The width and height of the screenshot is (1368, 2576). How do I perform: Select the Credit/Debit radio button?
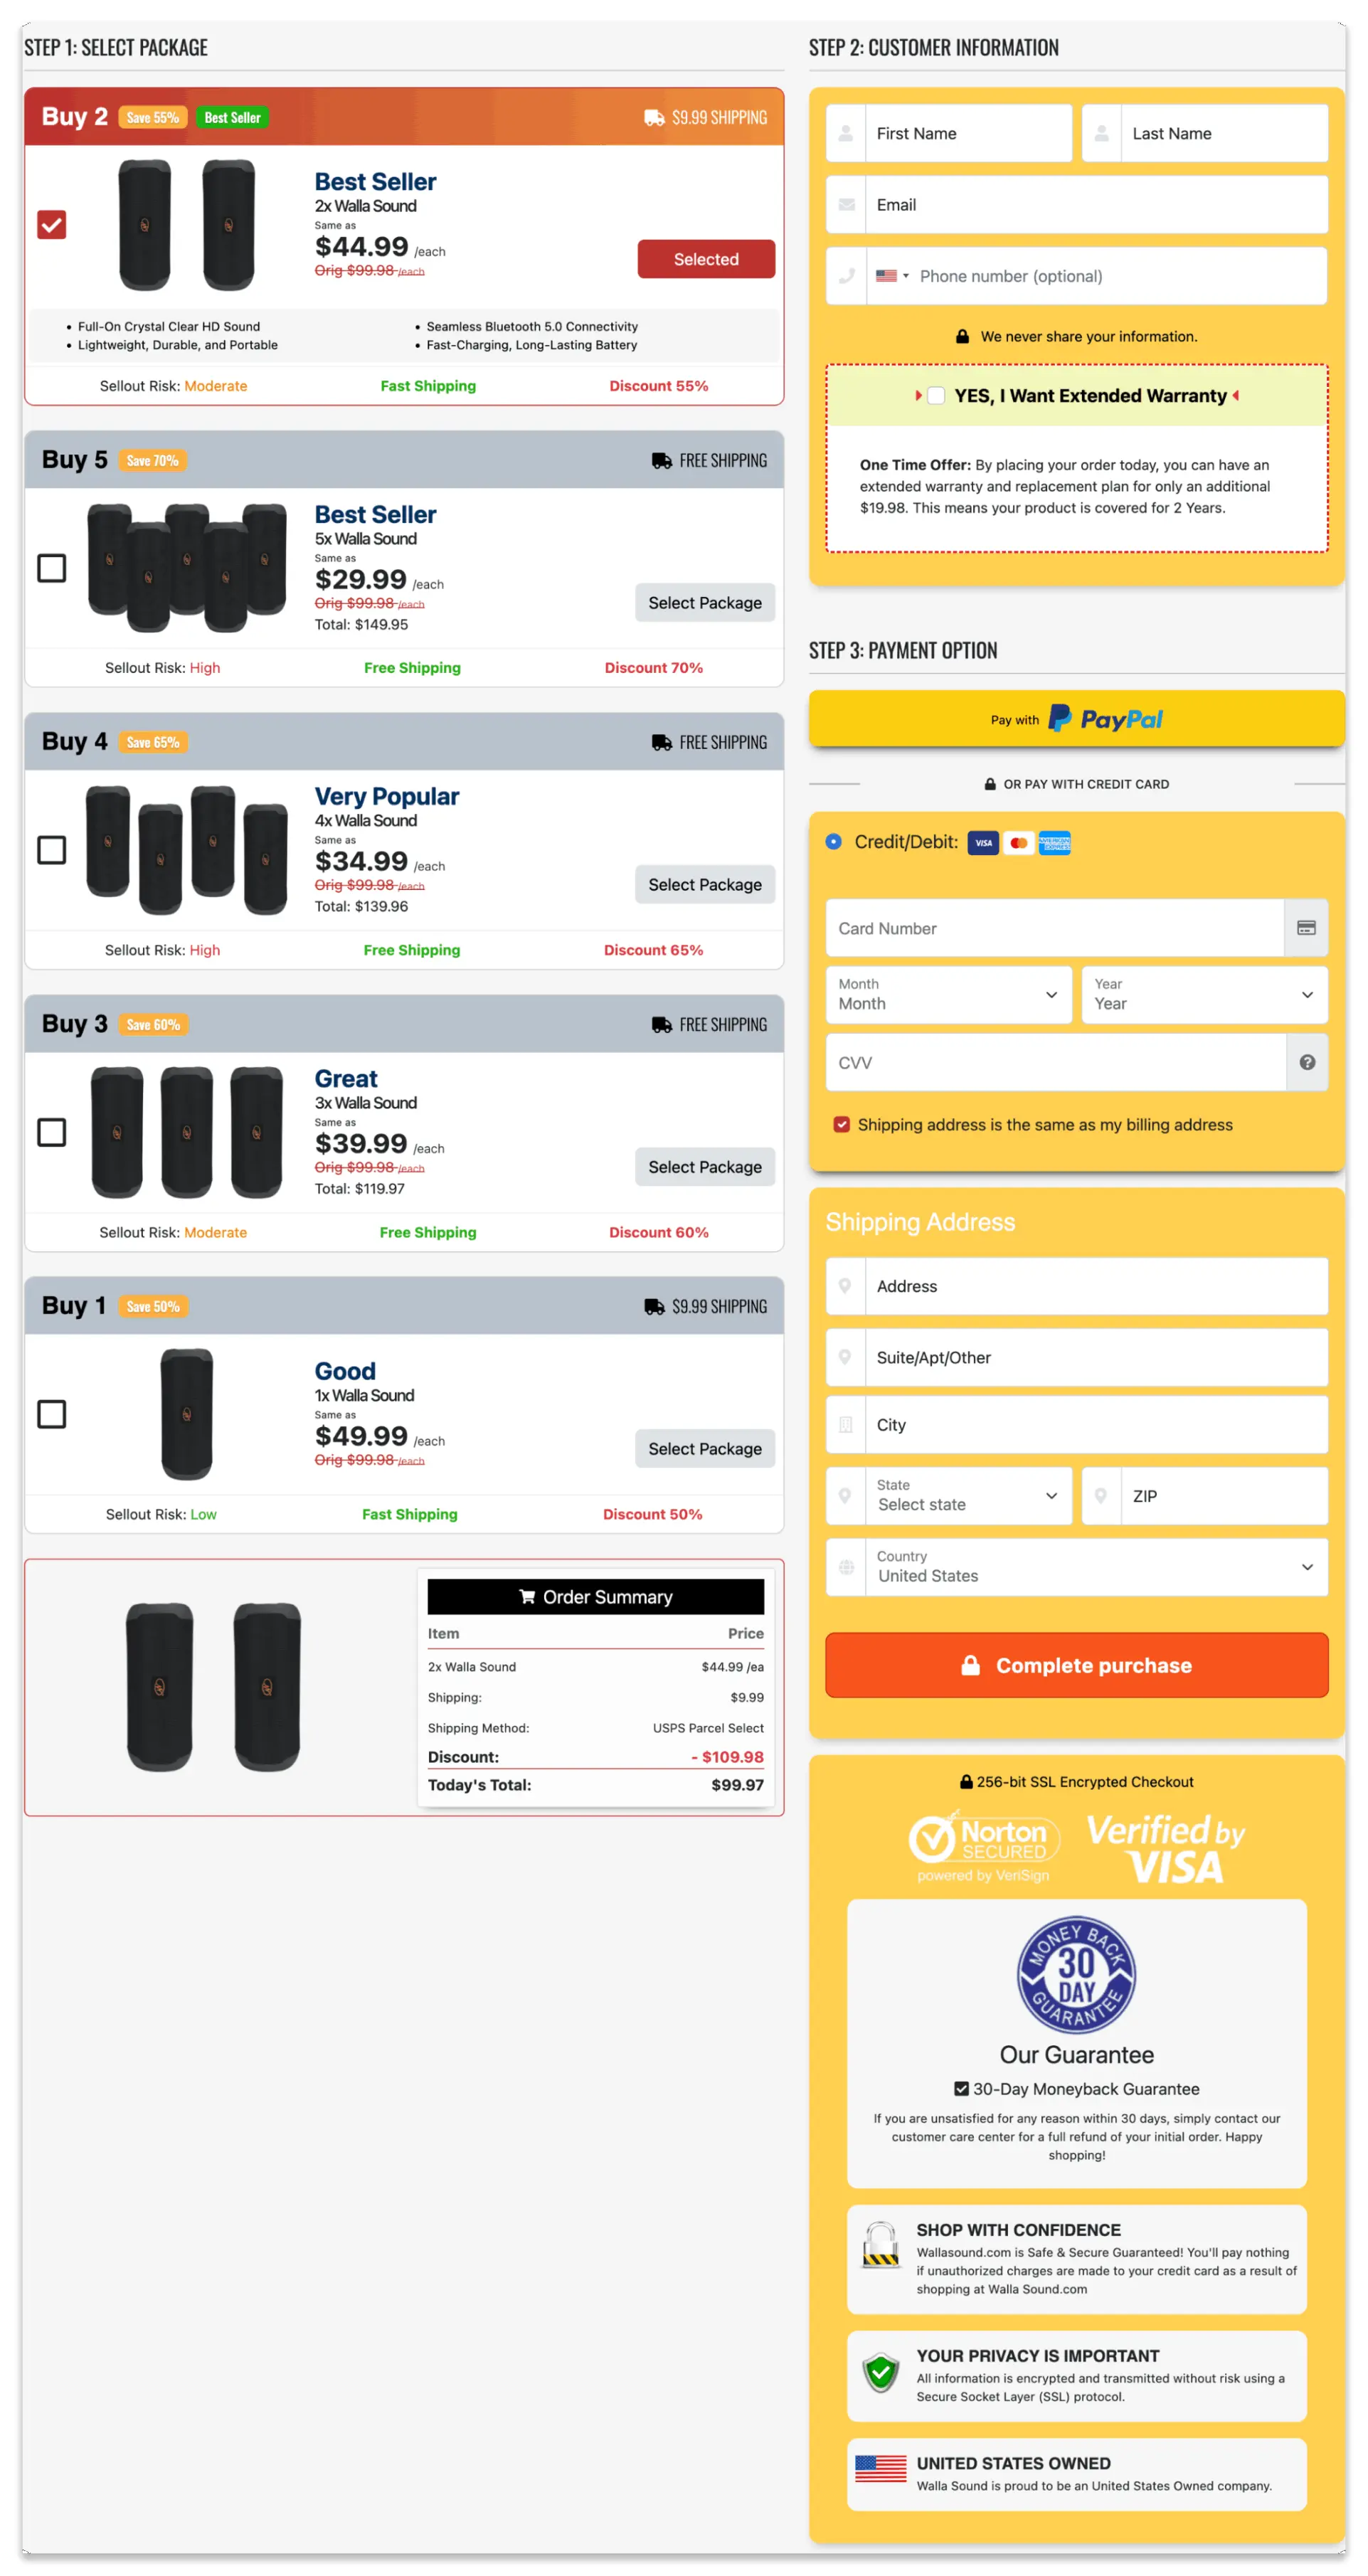(833, 842)
